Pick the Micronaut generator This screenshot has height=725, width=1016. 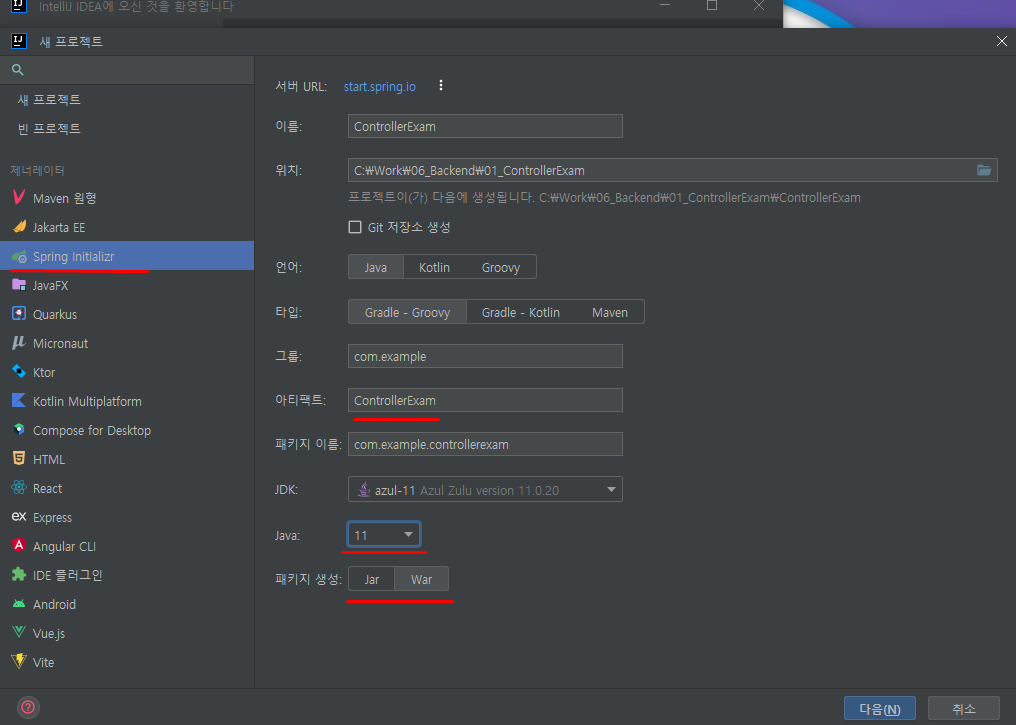(x=127, y=343)
